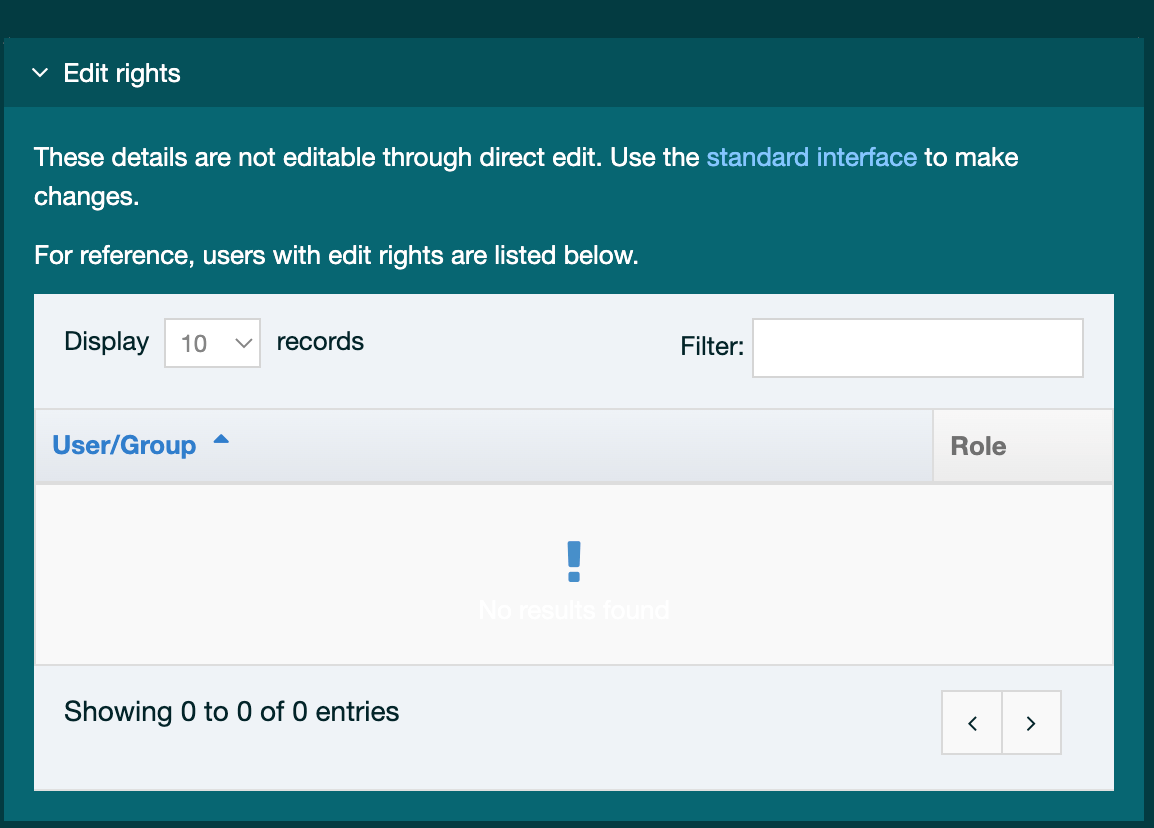Screen dimensions: 1154x828
Task: Click the records label after the dropdown
Action: [x=320, y=341]
